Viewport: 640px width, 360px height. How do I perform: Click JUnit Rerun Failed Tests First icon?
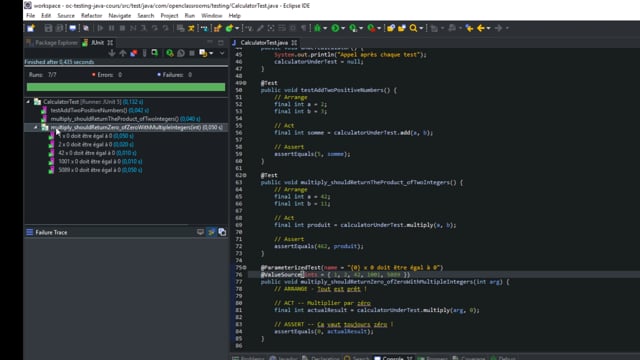coord(181,53)
